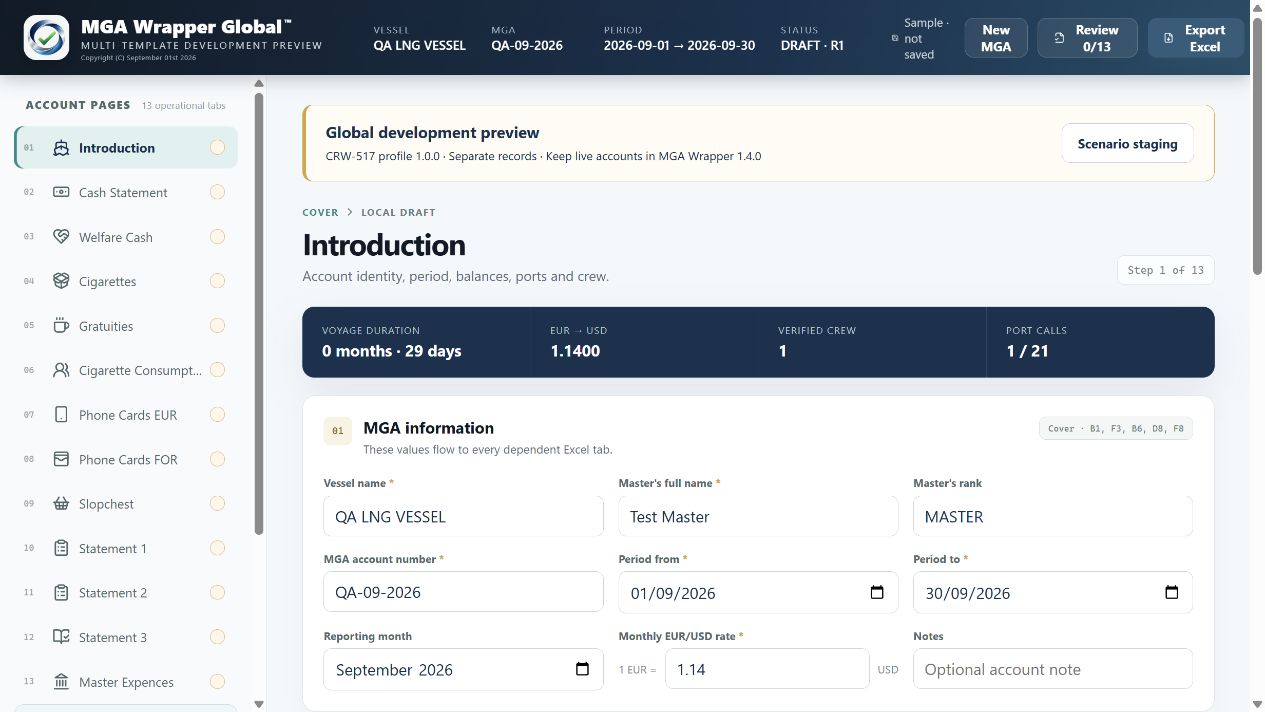Viewport: 1265px width, 712px height.
Task: Click the 'Step 1 of 13' badge
Action: [x=1166, y=270]
